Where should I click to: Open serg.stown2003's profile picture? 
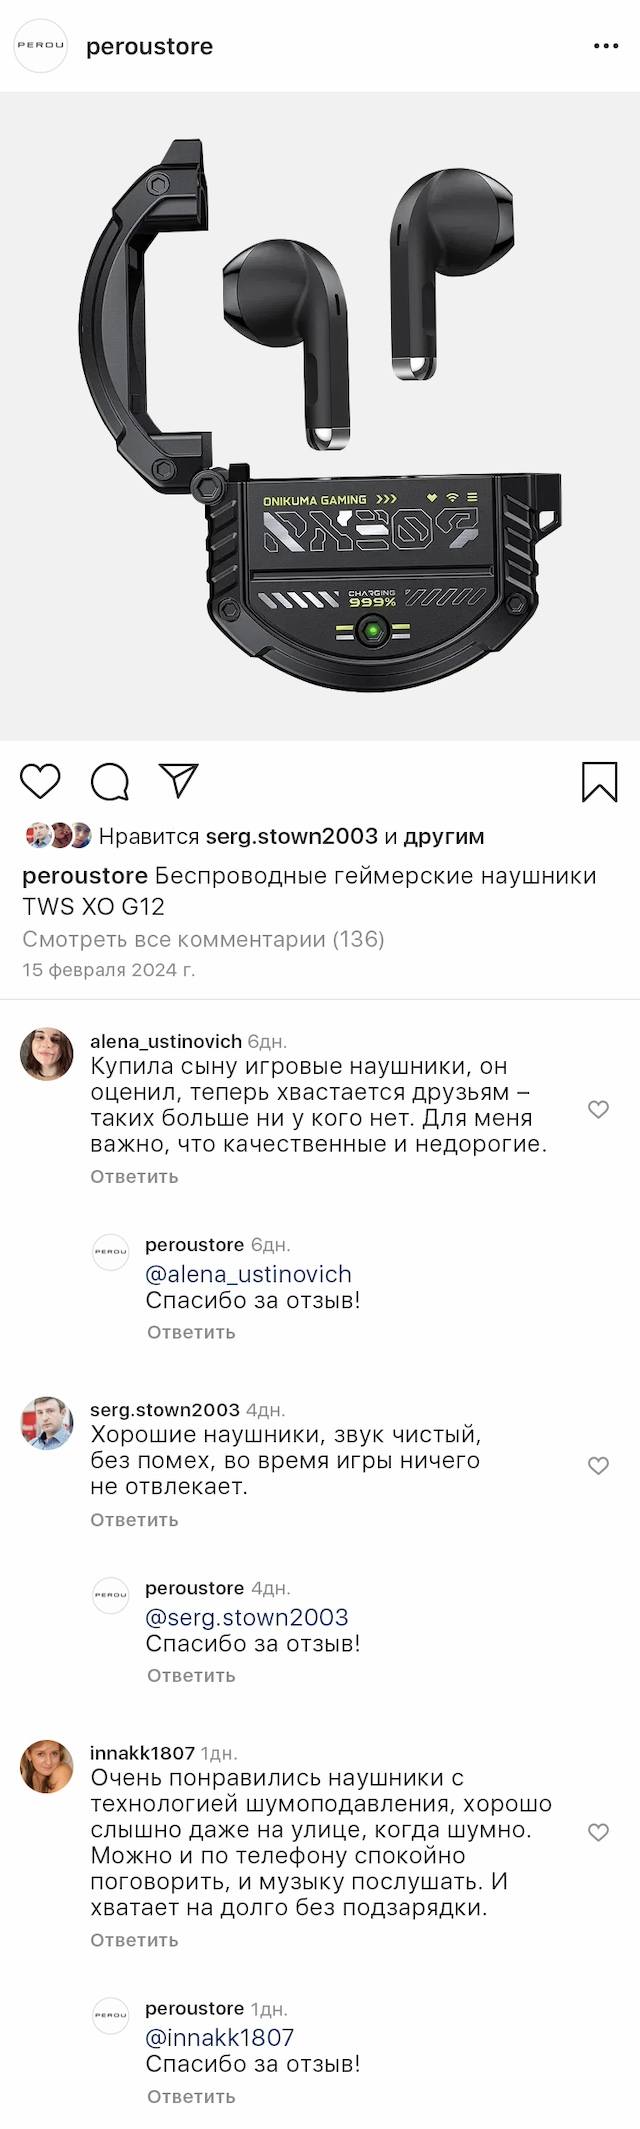(47, 1423)
